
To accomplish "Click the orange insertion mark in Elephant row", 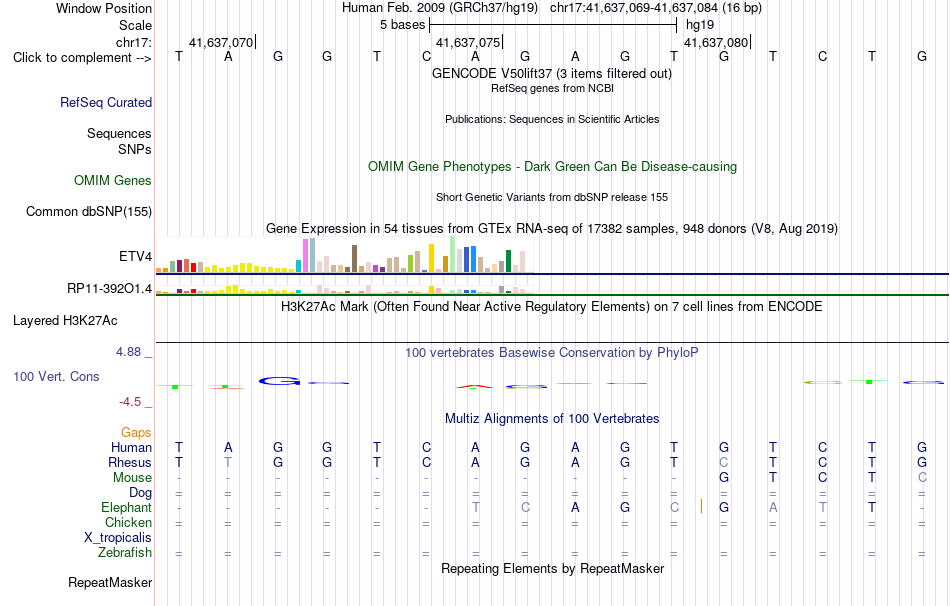I will [x=701, y=506].
